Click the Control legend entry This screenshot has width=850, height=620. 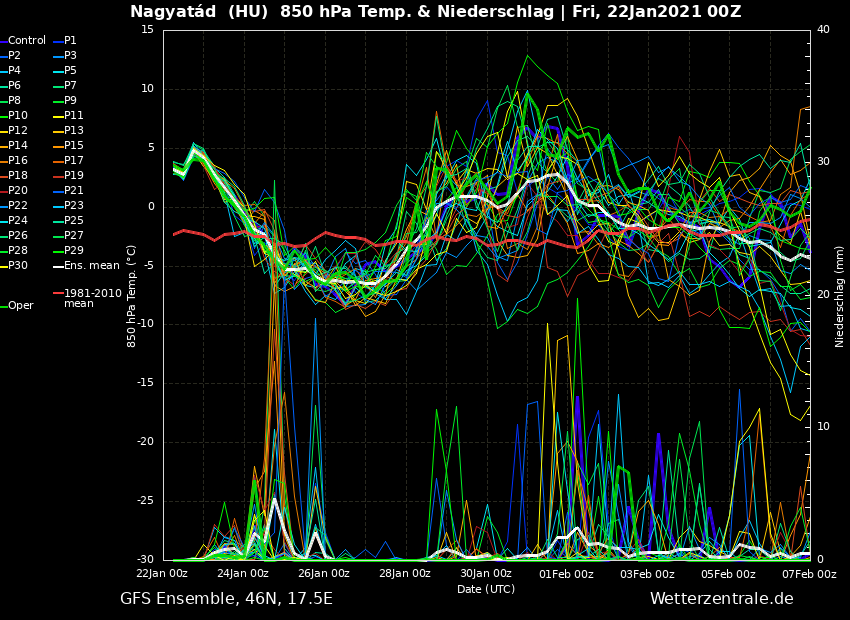point(27,41)
